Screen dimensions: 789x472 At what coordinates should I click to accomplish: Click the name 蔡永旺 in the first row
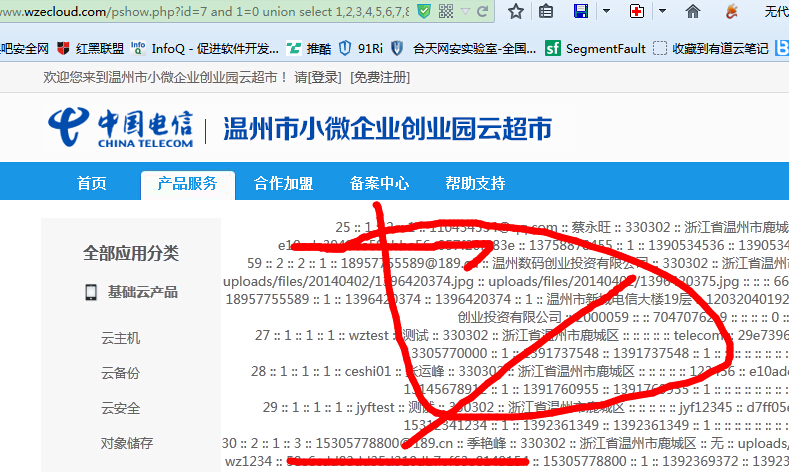pos(591,227)
